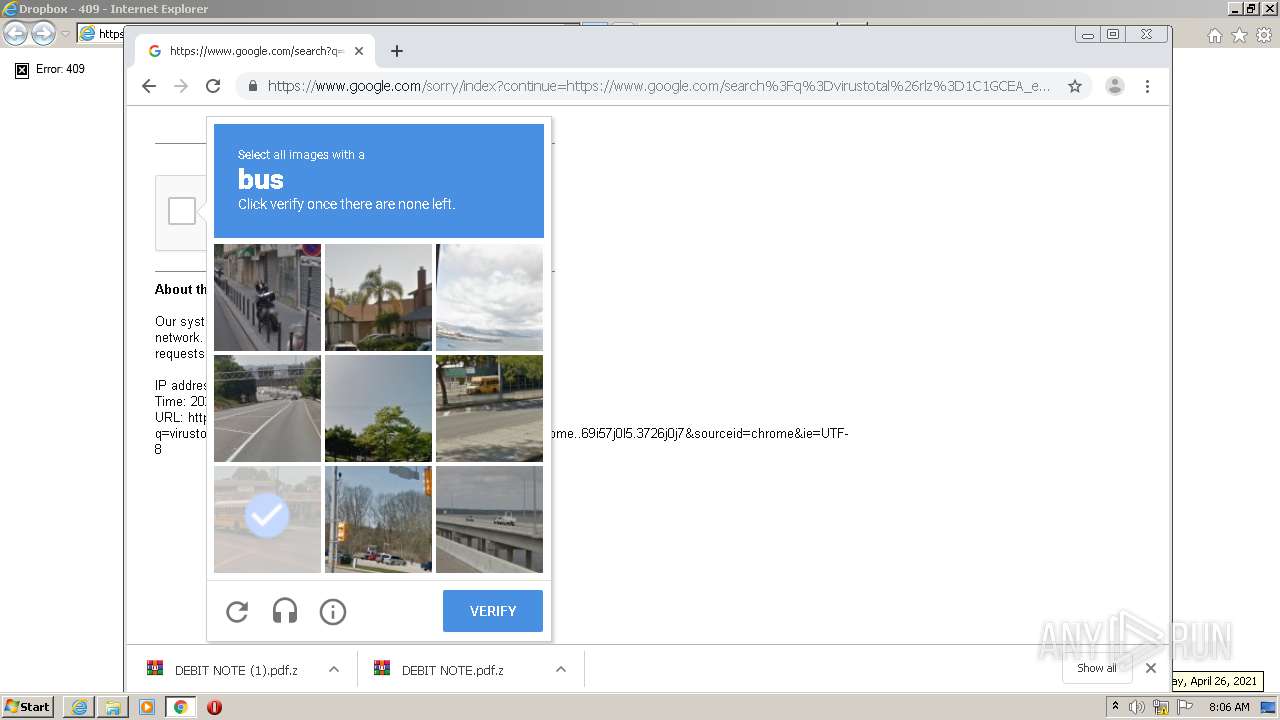Open the volume speaker tray icon

tap(1136, 707)
